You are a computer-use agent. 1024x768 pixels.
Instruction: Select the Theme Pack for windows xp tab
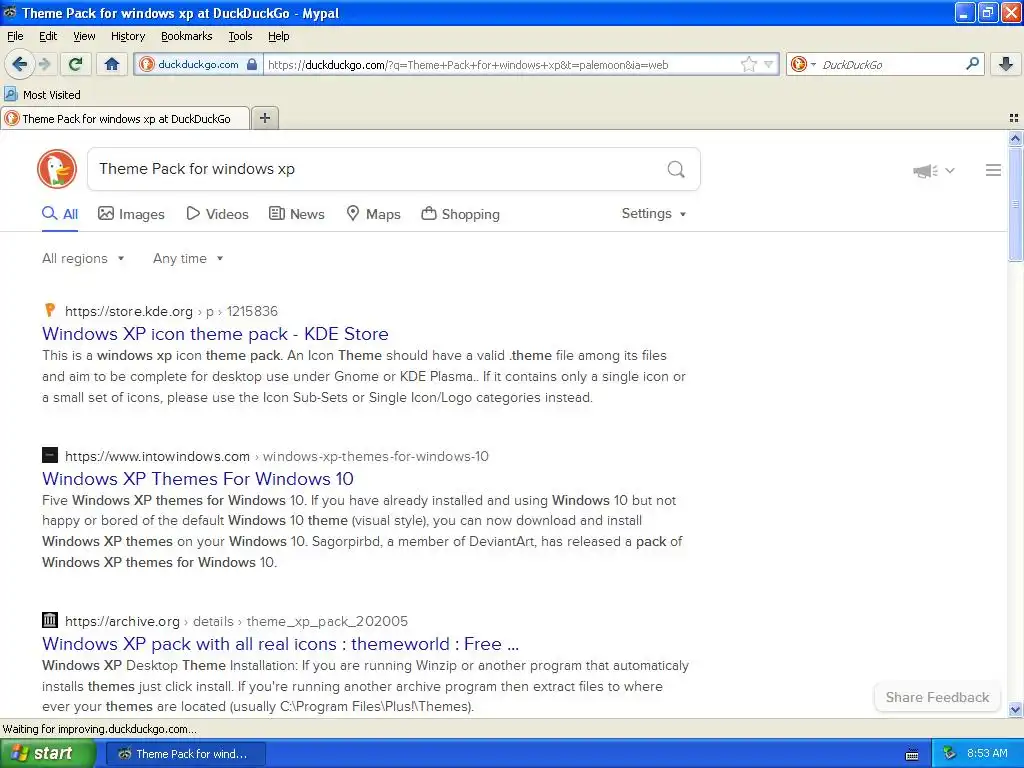125,119
